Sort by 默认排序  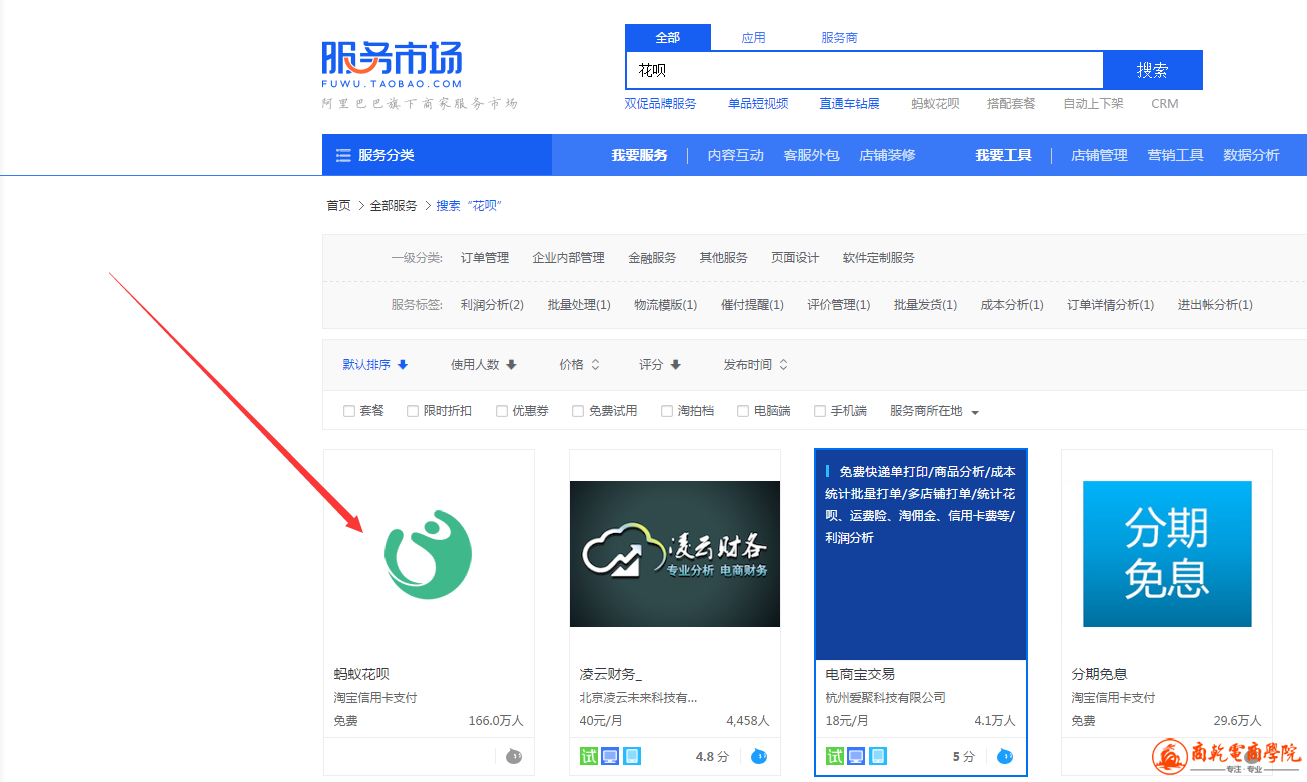tap(376, 365)
